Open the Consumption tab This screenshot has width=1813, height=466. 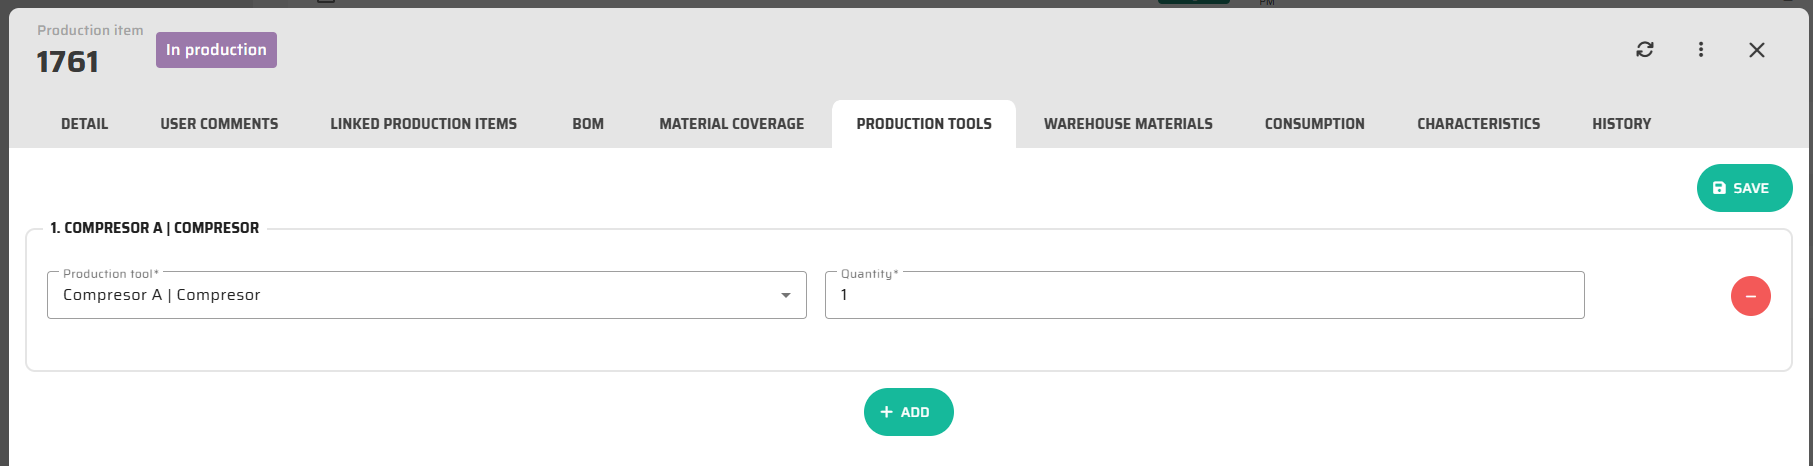[1314, 124]
